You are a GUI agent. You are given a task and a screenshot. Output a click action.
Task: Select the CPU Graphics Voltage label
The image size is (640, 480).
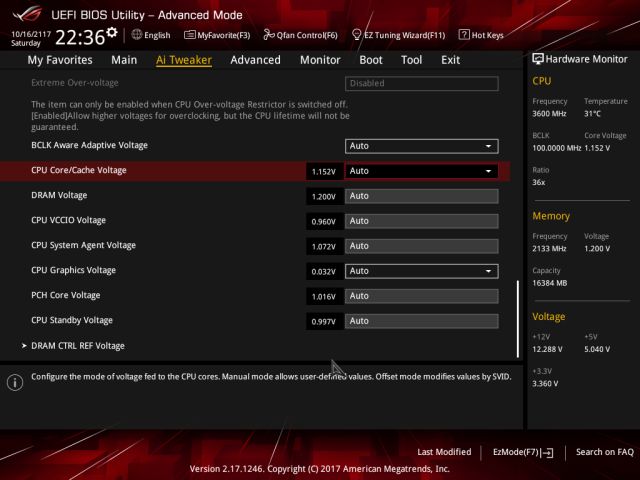tap(73, 270)
